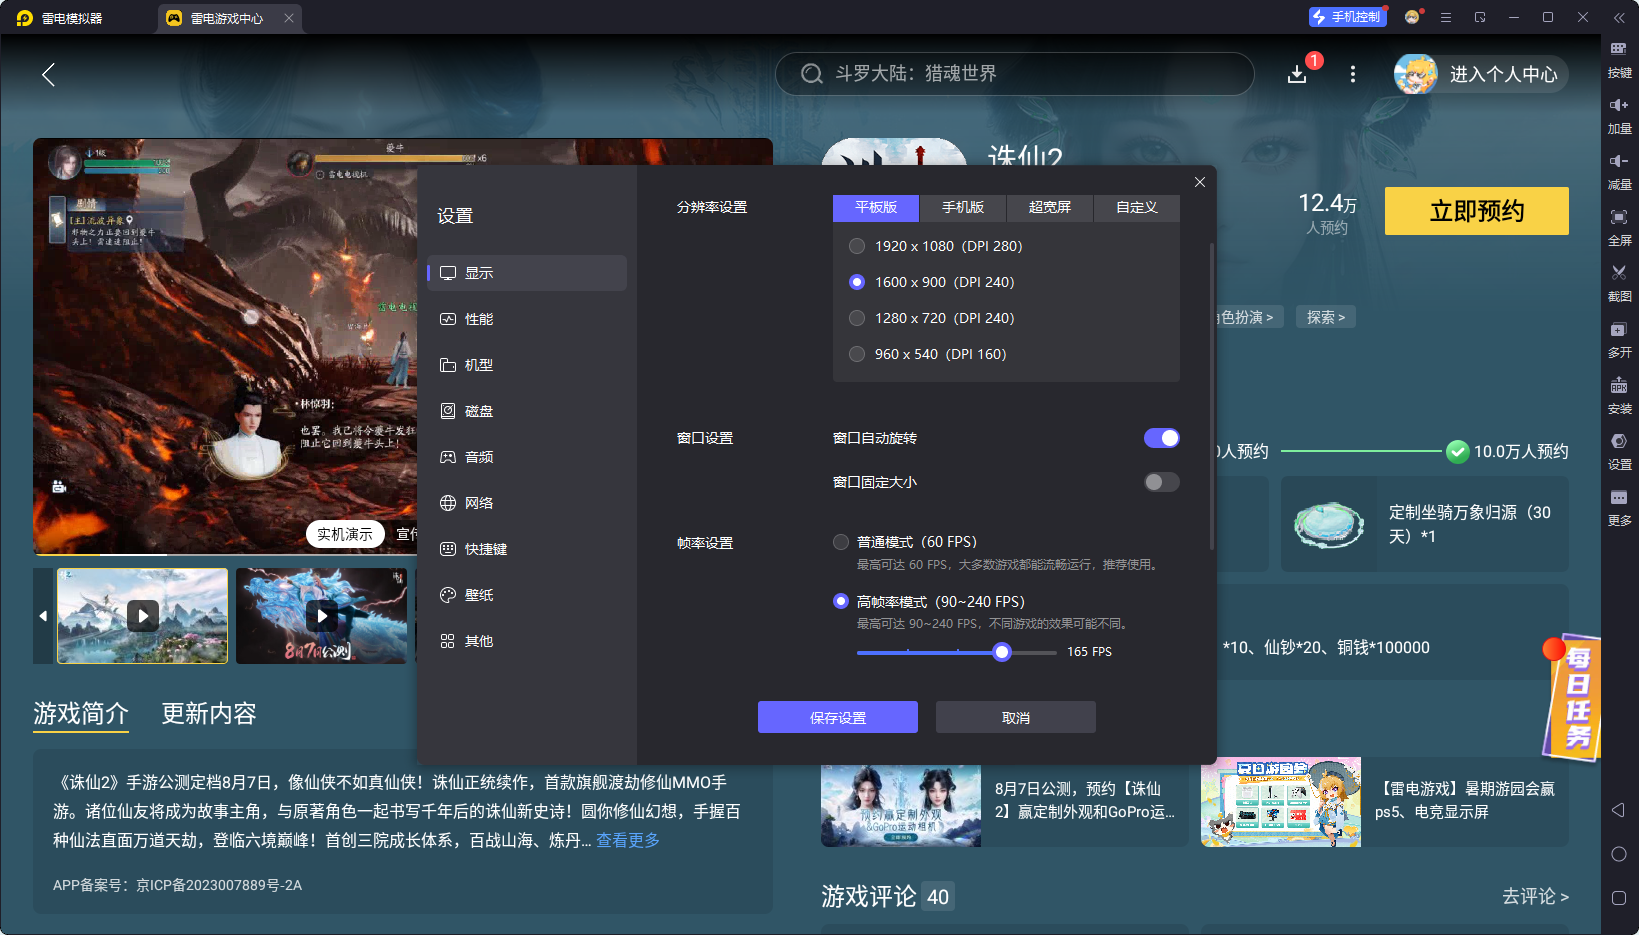
Task: Enter fullscreen via 全屏 icon
Action: click(1621, 228)
